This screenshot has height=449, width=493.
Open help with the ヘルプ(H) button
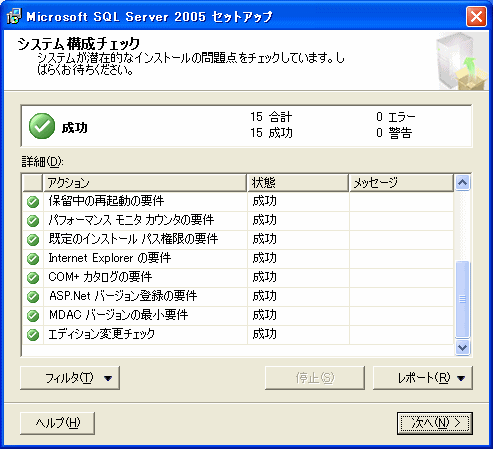point(57,423)
